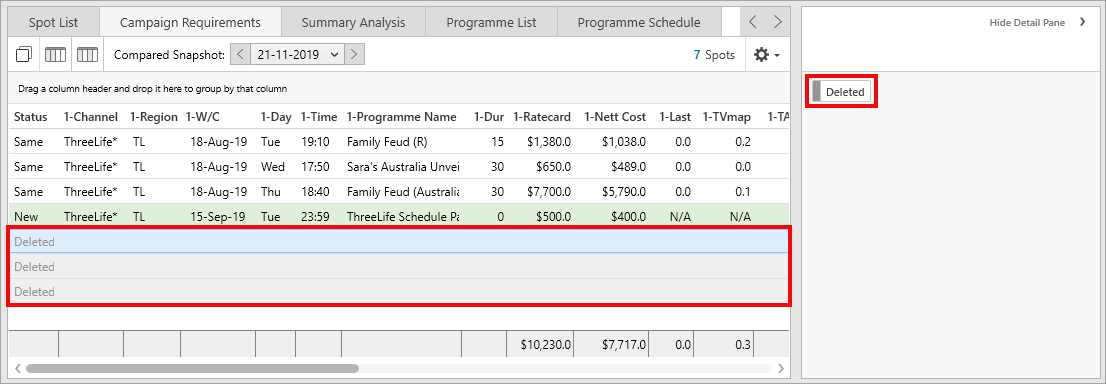The height and width of the screenshot is (384, 1106).
Task: Click the $5,790.0 nett cost cell
Action: [x=624, y=191]
